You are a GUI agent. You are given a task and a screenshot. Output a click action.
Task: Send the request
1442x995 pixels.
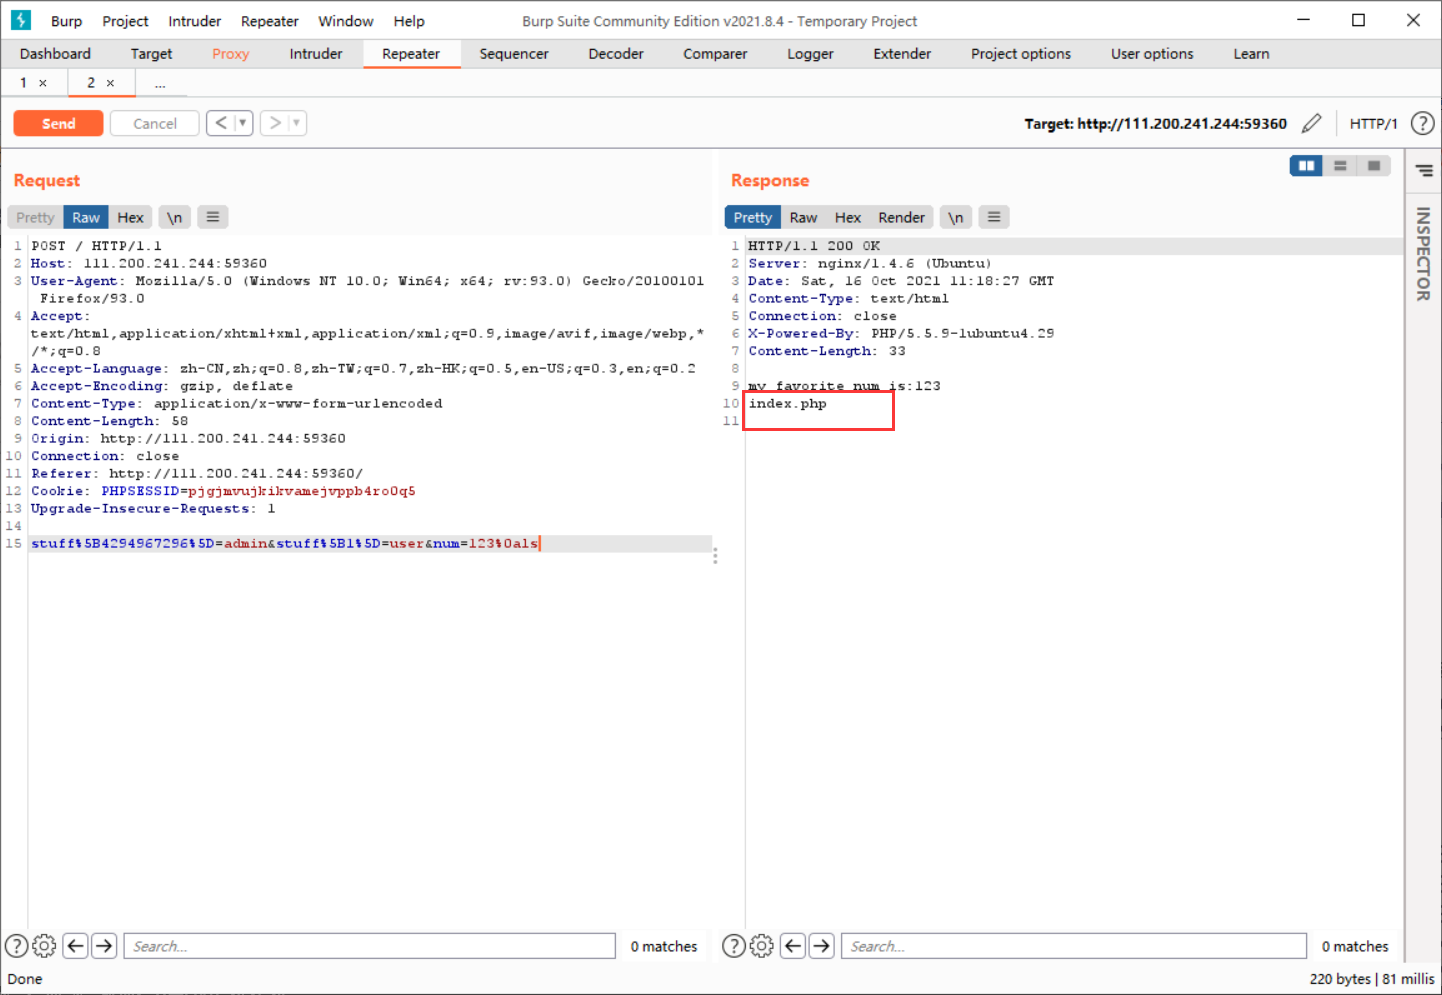pos(58,123)
